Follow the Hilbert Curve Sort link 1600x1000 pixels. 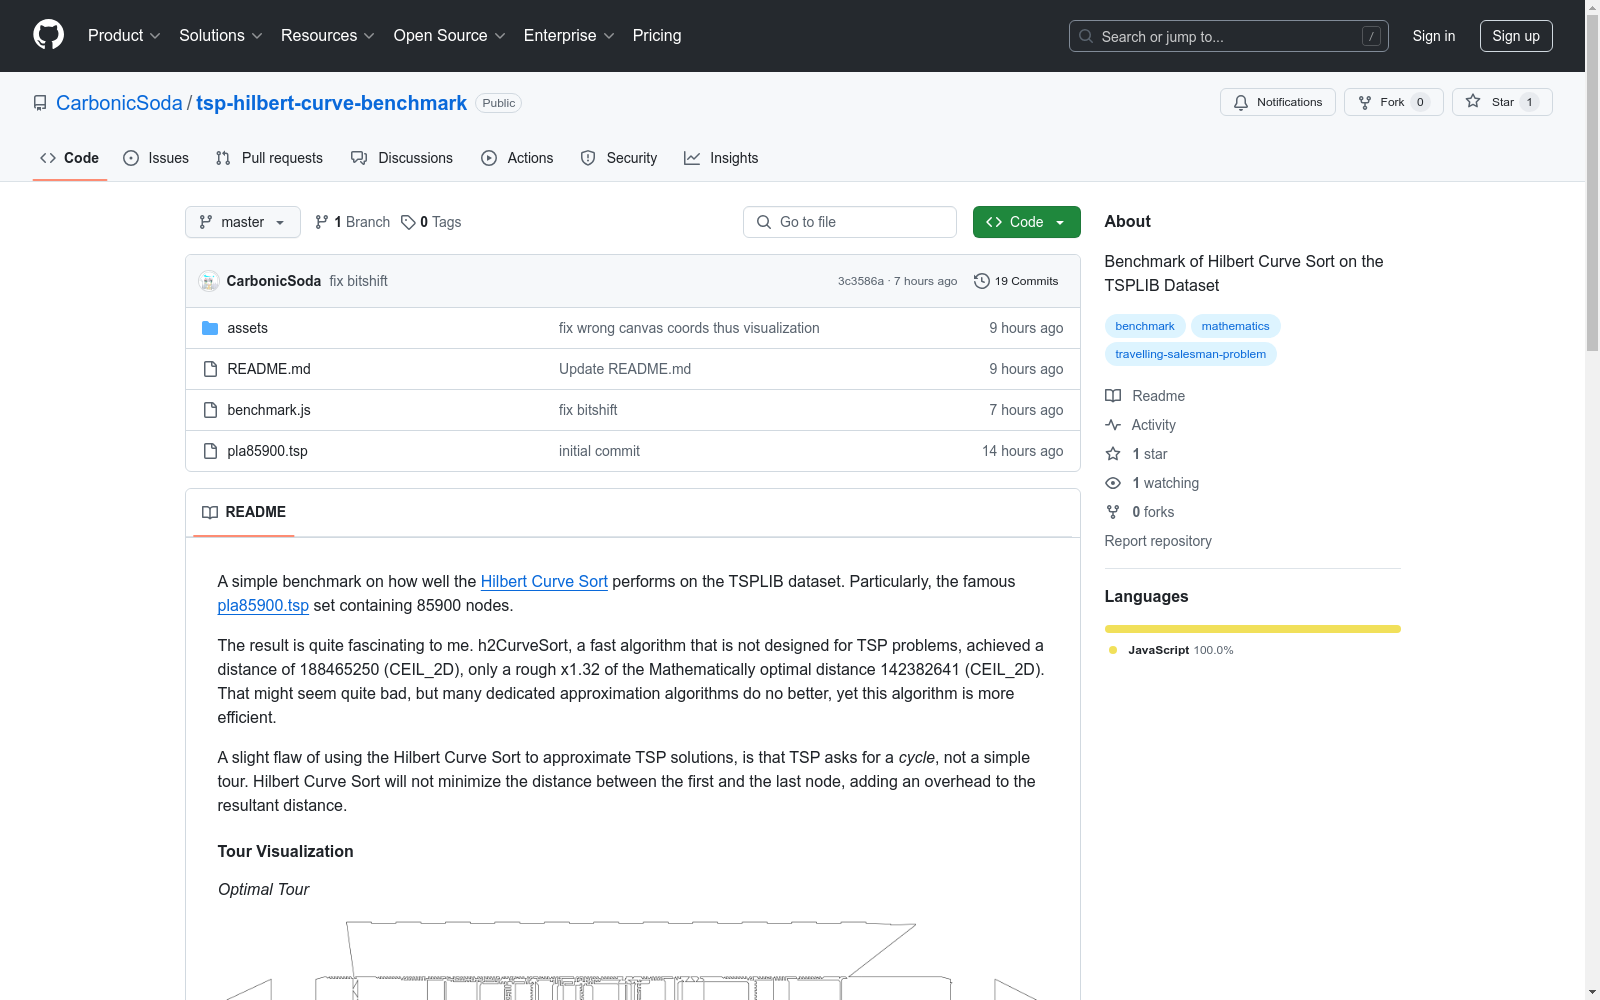pos(544,581)
